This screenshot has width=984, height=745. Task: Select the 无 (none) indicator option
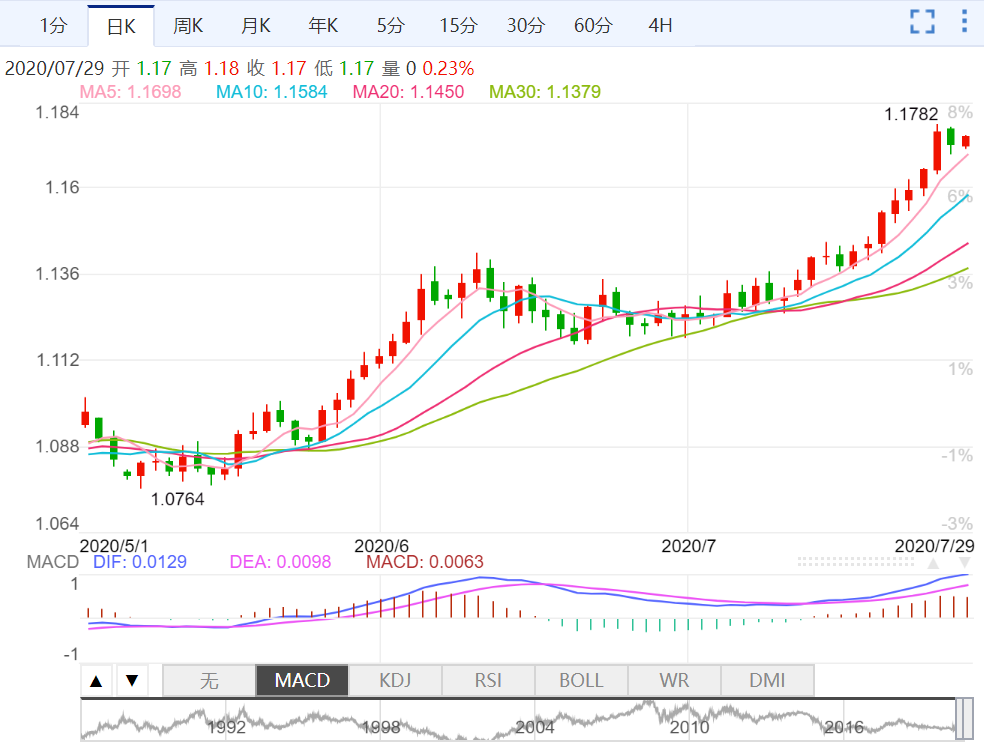point(209,681)
